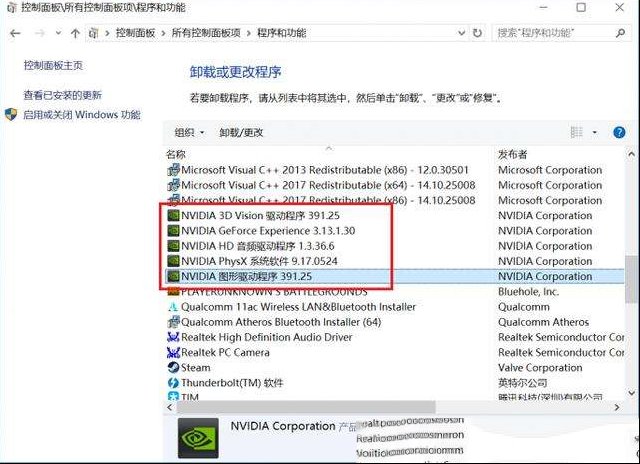Change view layout icon
This screenshot has width=640, height=464.
[x=576, y=132]
